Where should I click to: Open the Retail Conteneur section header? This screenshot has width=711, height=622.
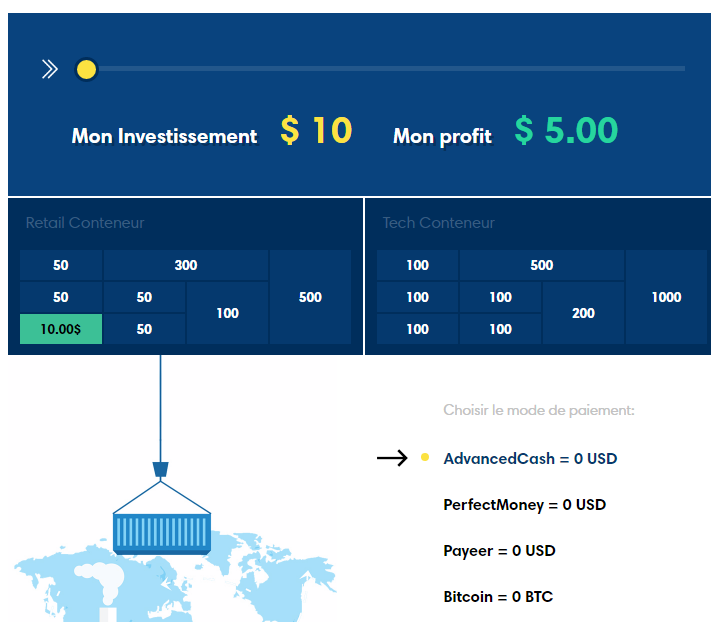pyautogui.click(x=85, y=223)
